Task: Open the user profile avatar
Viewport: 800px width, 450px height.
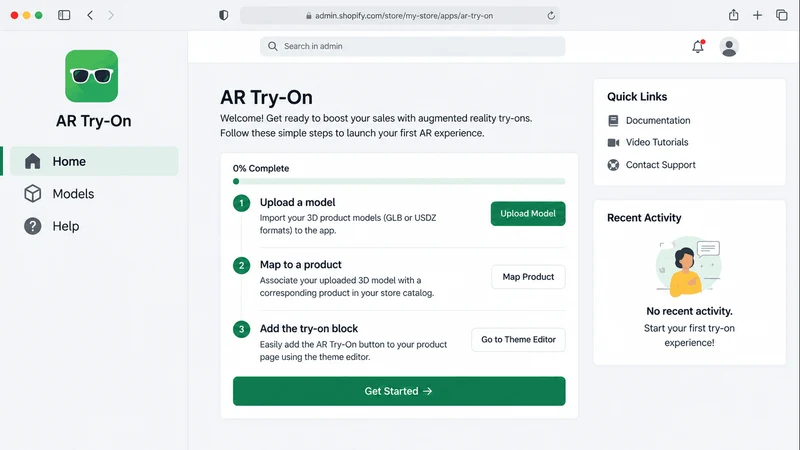Action: tap(729, 47)
